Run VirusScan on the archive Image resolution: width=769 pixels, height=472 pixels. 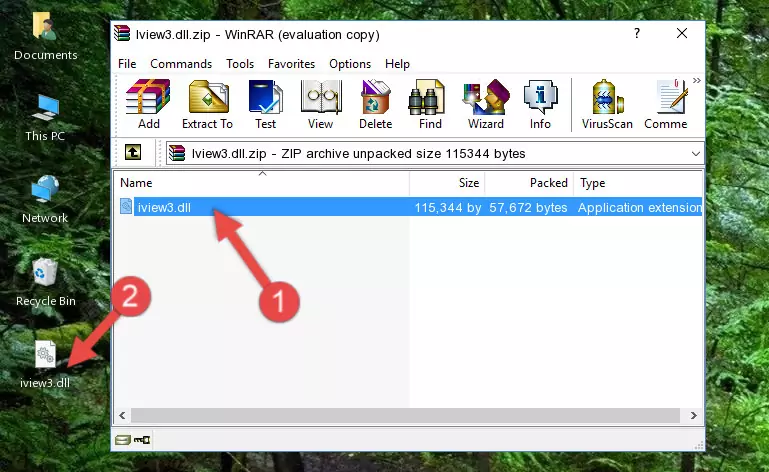pyautogui.click(x=607, y=105)
